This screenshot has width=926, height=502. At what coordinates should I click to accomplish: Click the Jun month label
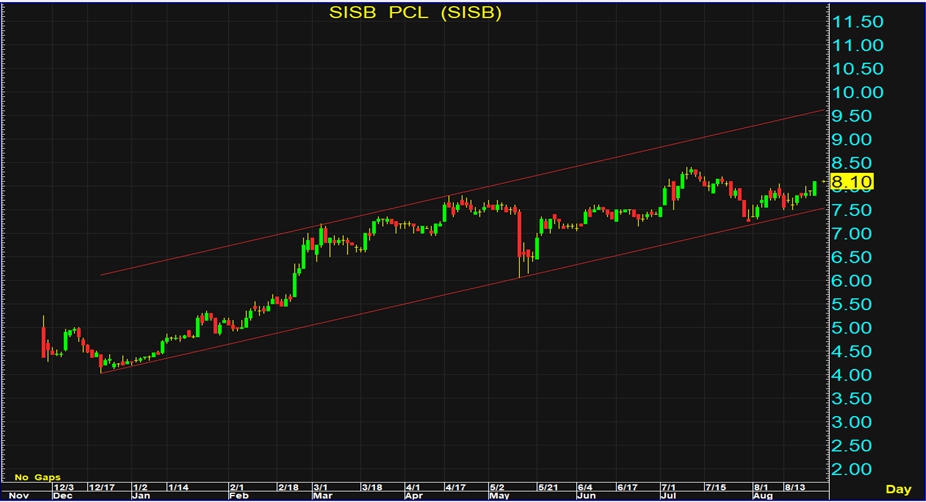coord(587,496)
